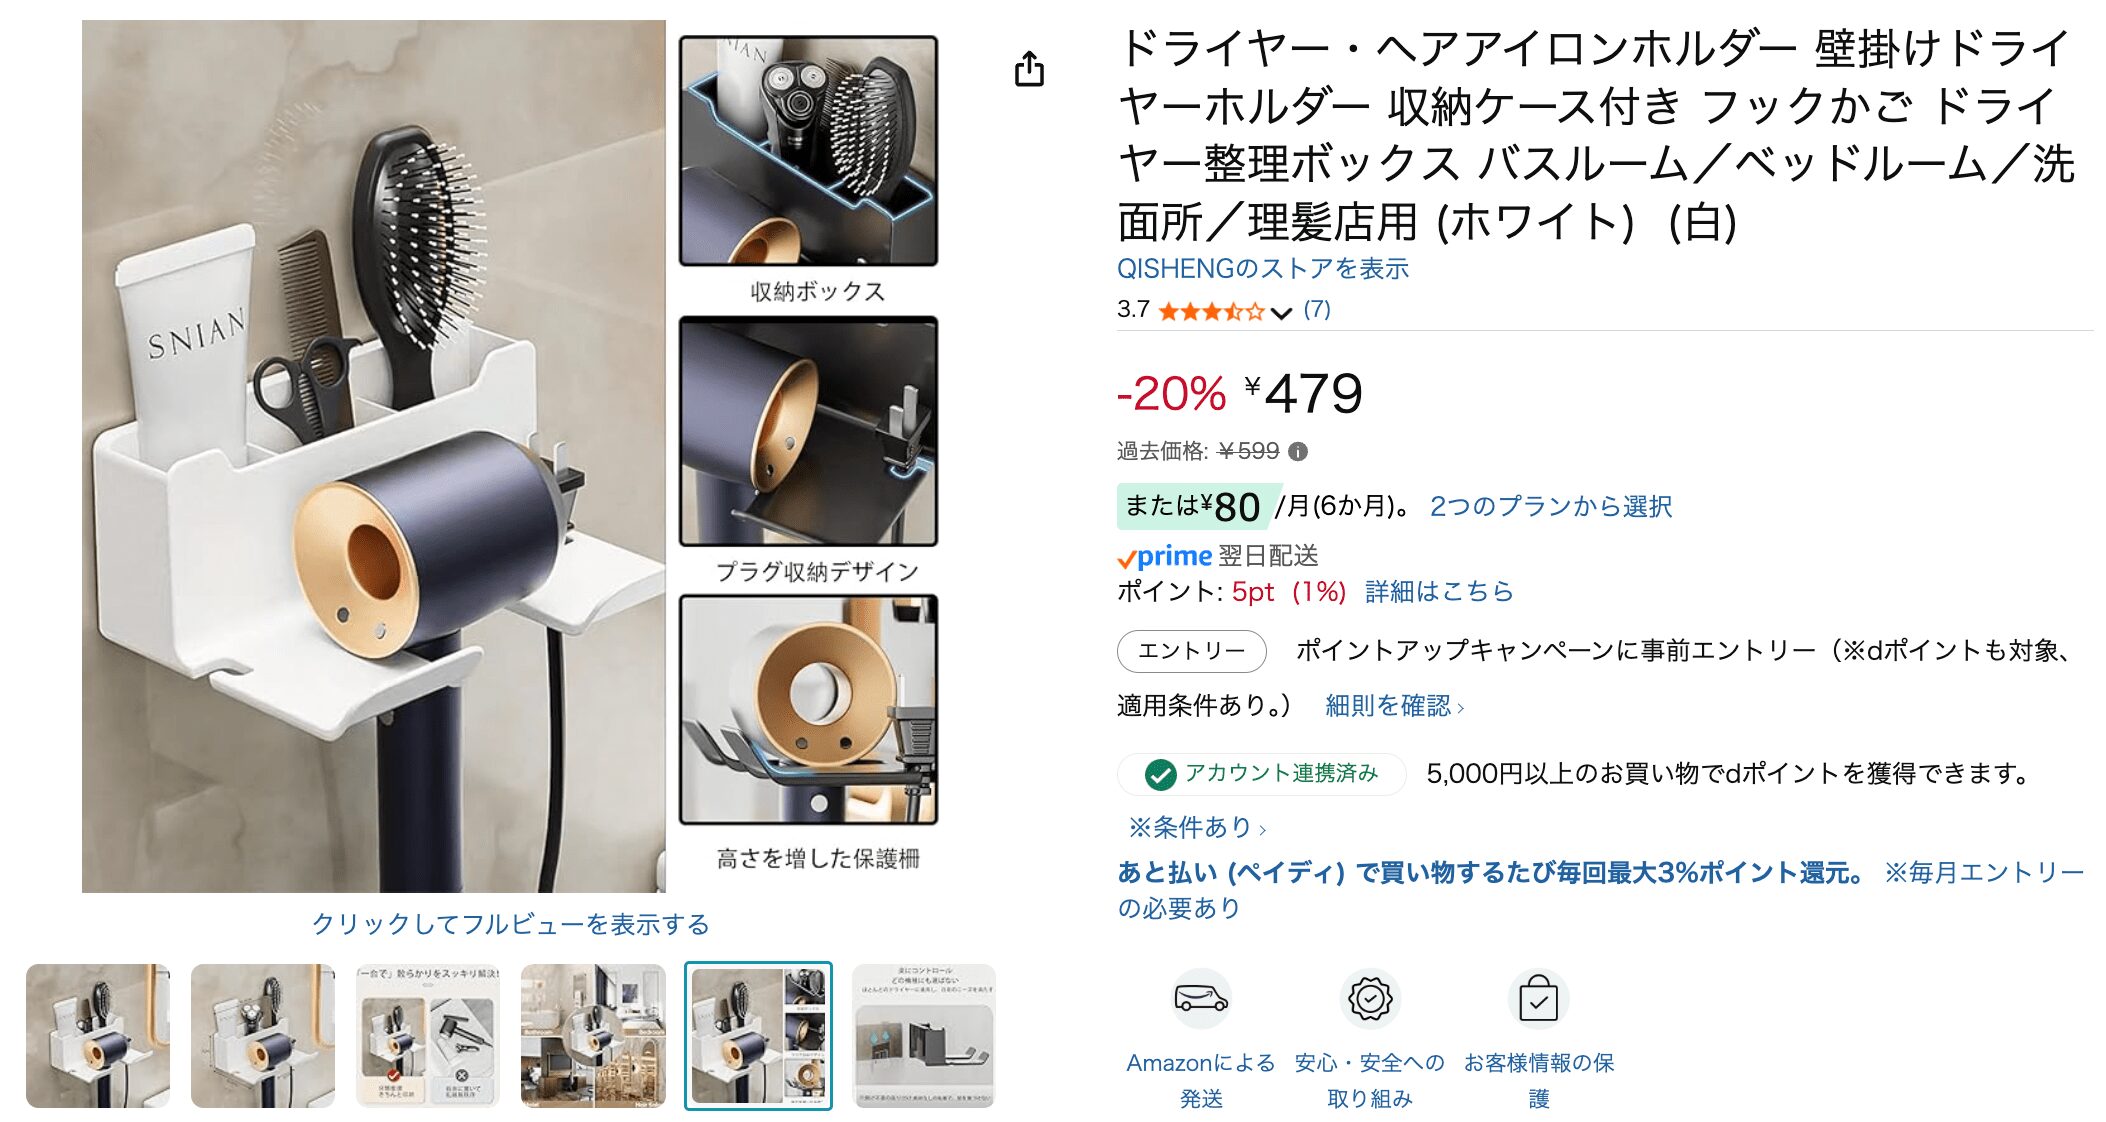The image size is (2106, 1122).
Task: Click the prime logo
Action: pos(1165,556)
